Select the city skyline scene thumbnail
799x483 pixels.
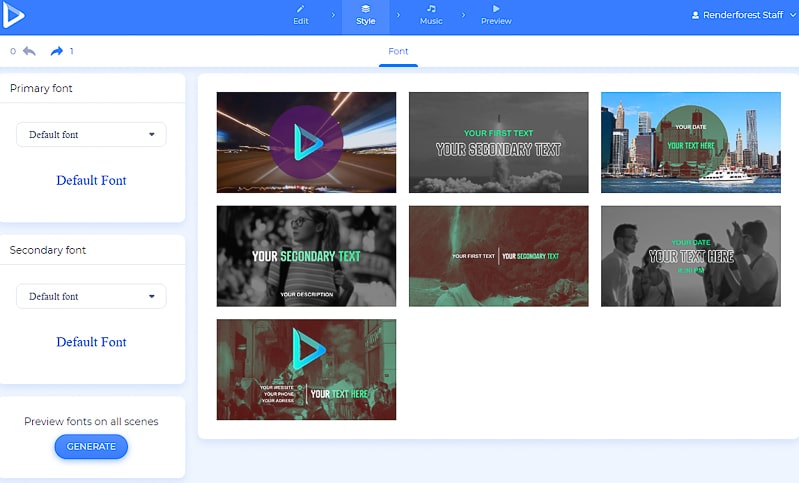point(690,142)
